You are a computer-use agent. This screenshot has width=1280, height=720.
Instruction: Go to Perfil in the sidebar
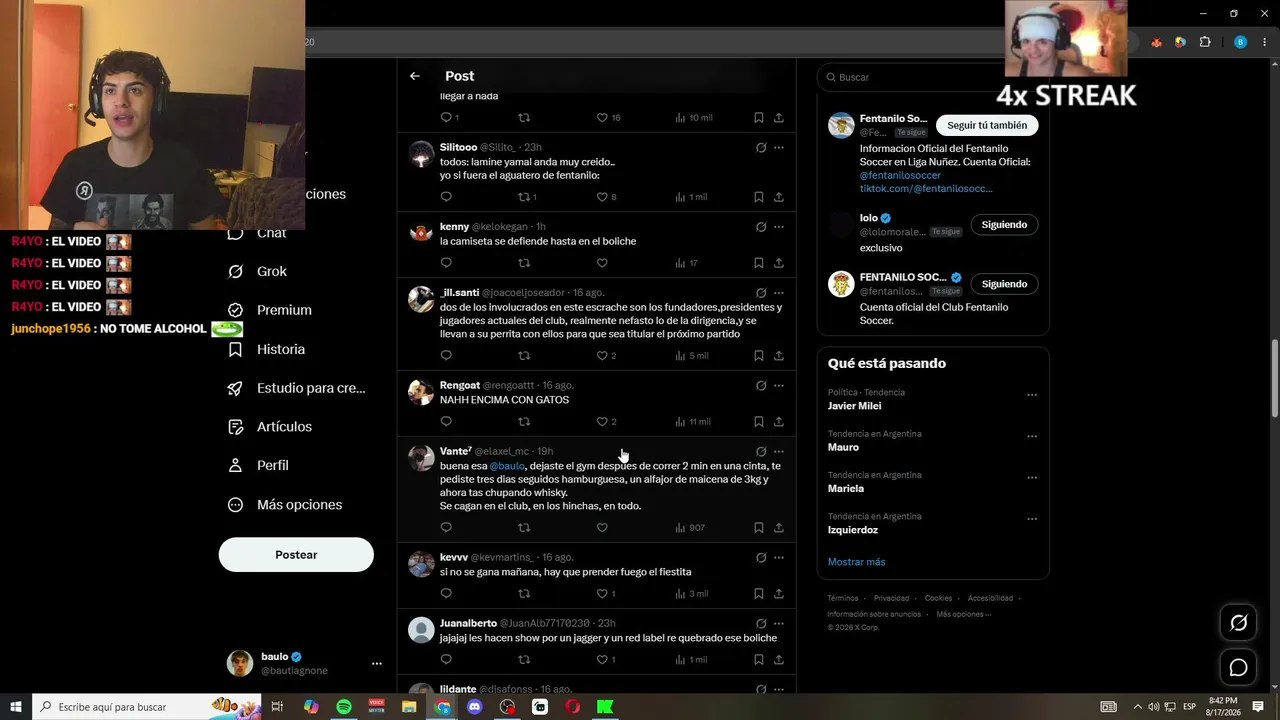click(x=258, y=465)
